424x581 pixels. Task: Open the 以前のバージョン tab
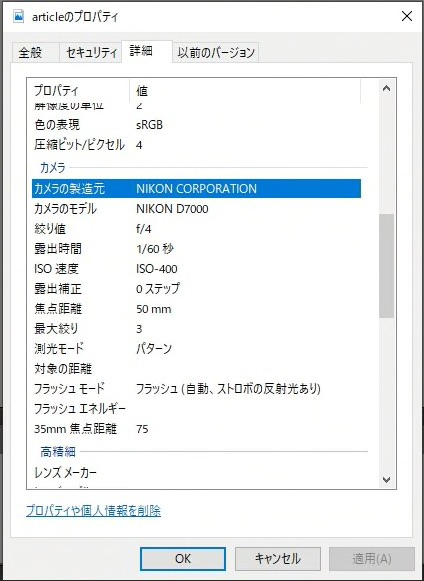coord(216,53)
